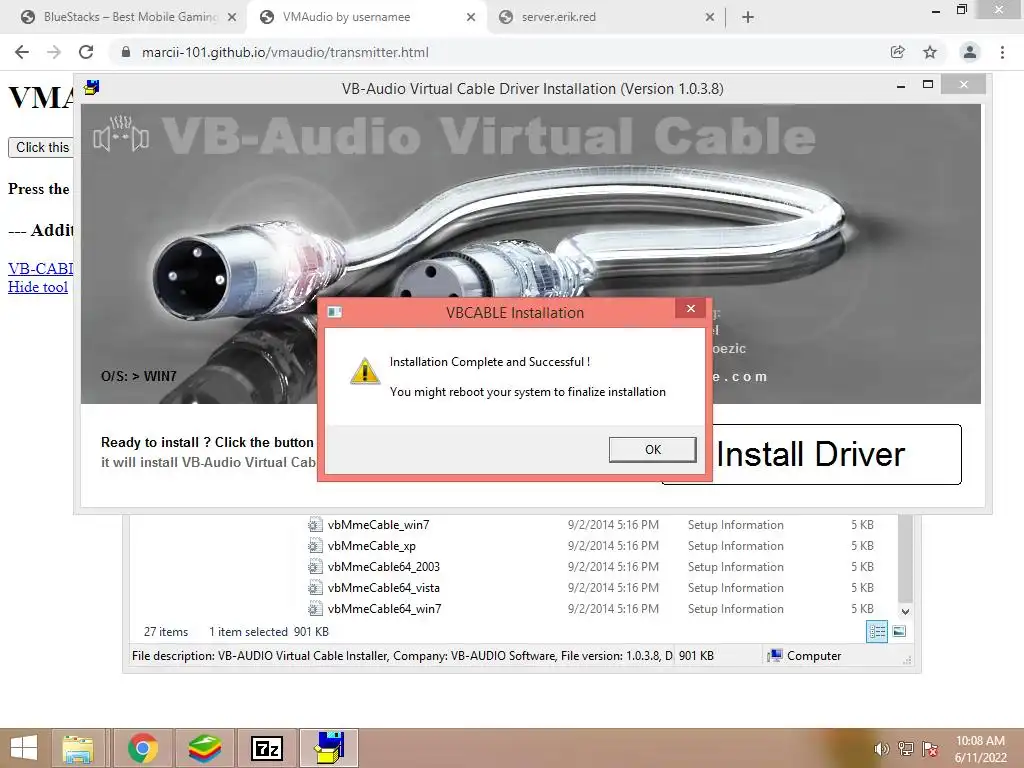Go forward in the browser

coord(54,52)
